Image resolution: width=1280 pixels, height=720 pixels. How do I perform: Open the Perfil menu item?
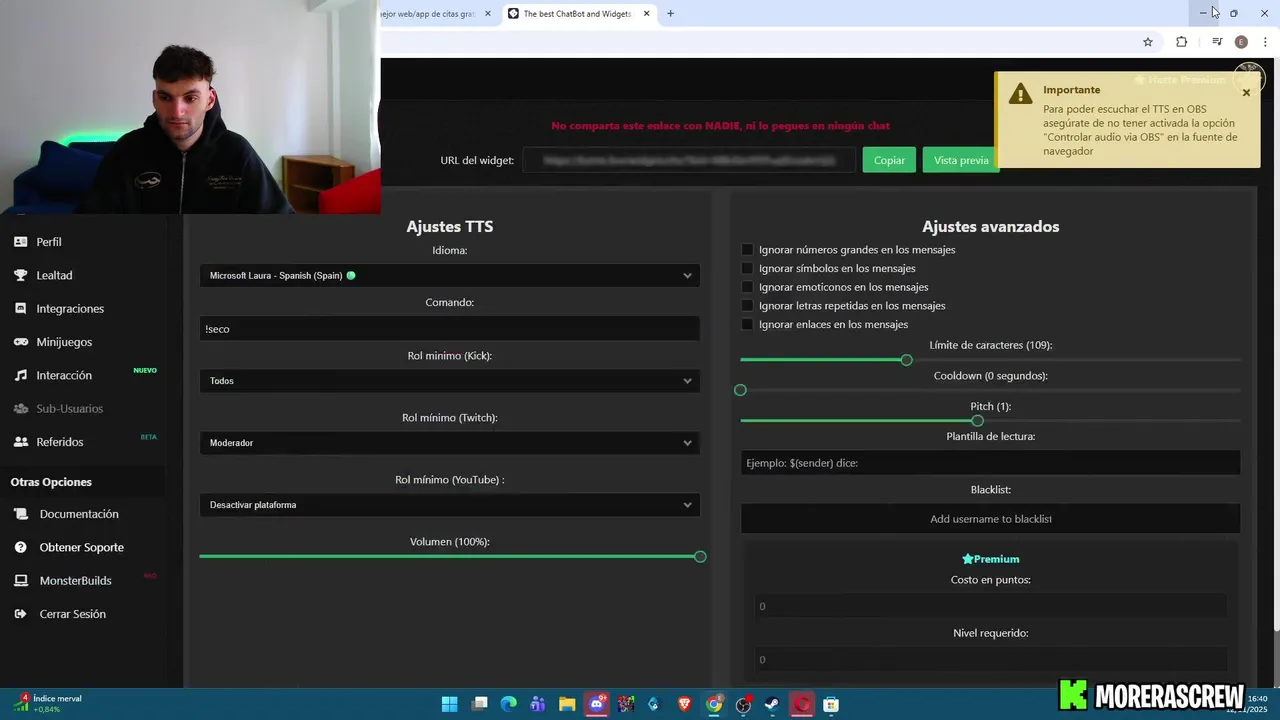coord(49,242)
